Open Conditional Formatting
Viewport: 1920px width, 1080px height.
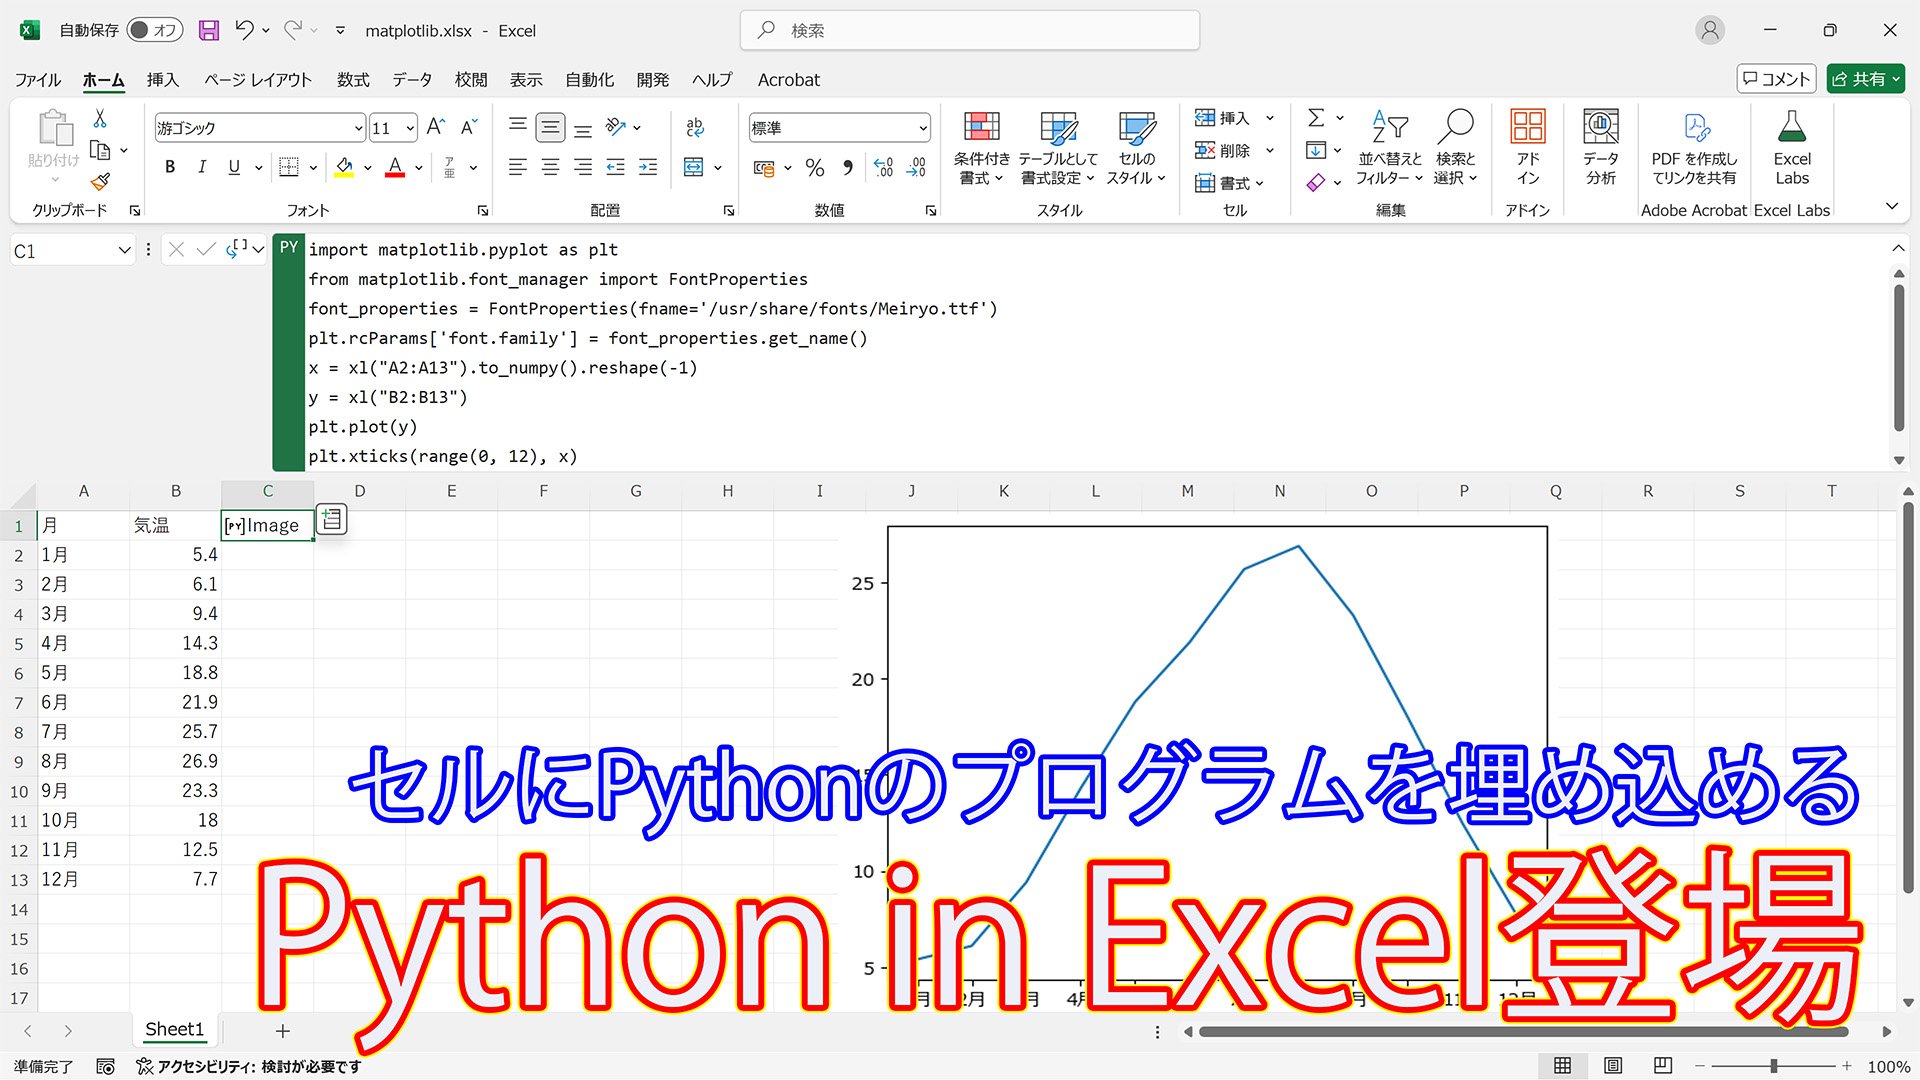(981, 148)
